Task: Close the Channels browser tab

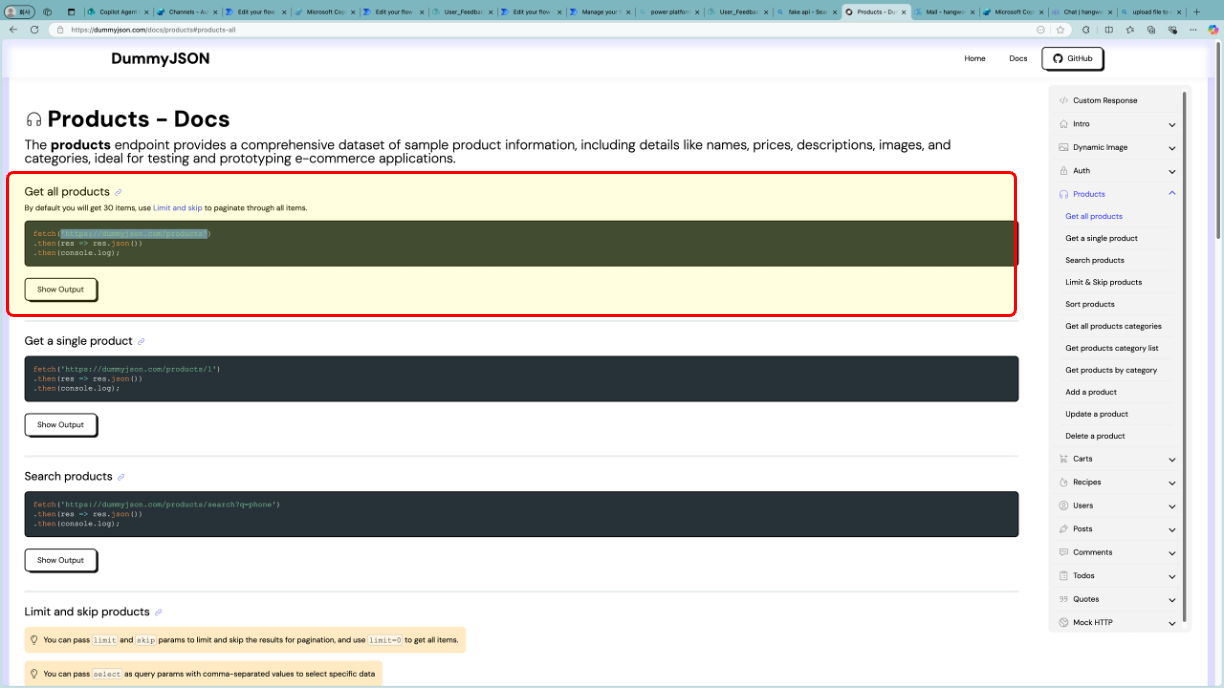Action: coord(215,12)
